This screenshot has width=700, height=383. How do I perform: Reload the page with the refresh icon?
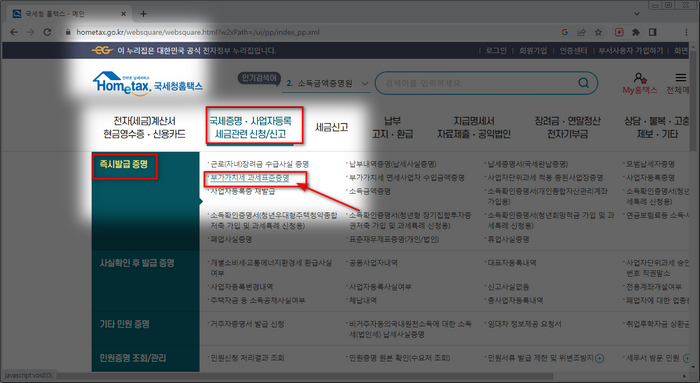coord(47,32)
